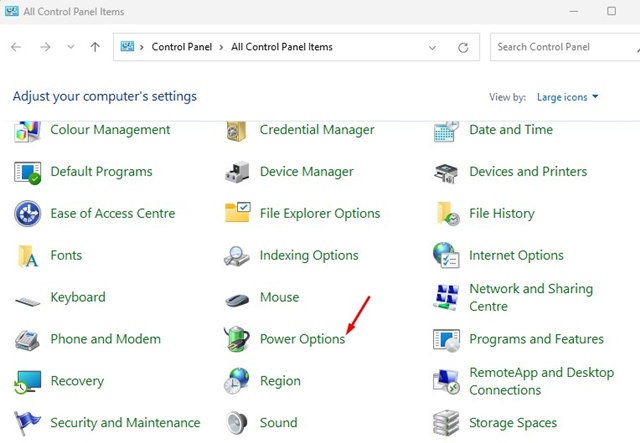Click the RemoteApp and Desktop Connections icon
Screen dimensions: 640x443
coord(446,382)
